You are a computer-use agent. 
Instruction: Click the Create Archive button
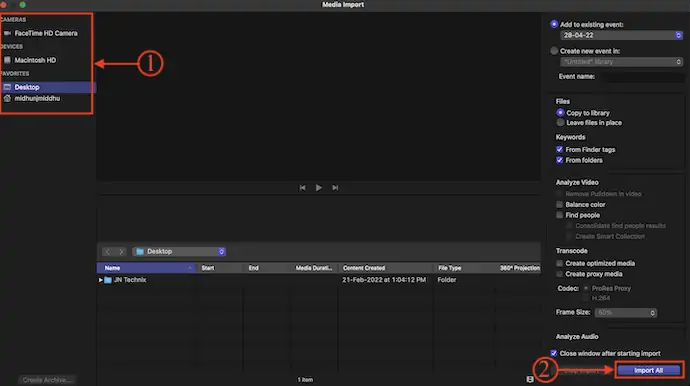click(47, 379)
